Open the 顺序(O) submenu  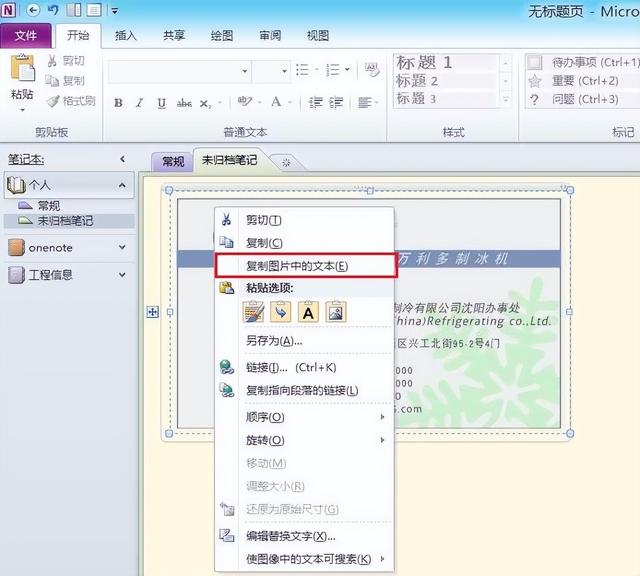(x=304, y=417)
